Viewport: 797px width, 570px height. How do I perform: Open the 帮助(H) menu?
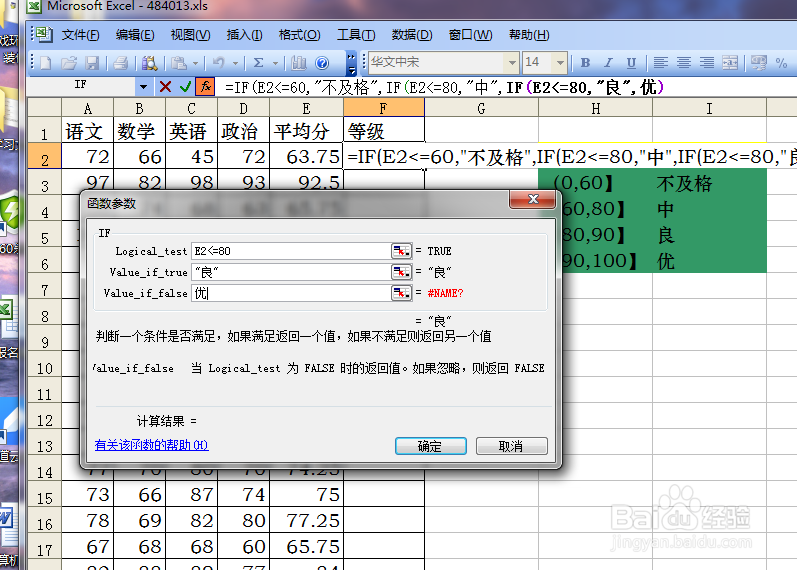529,35
